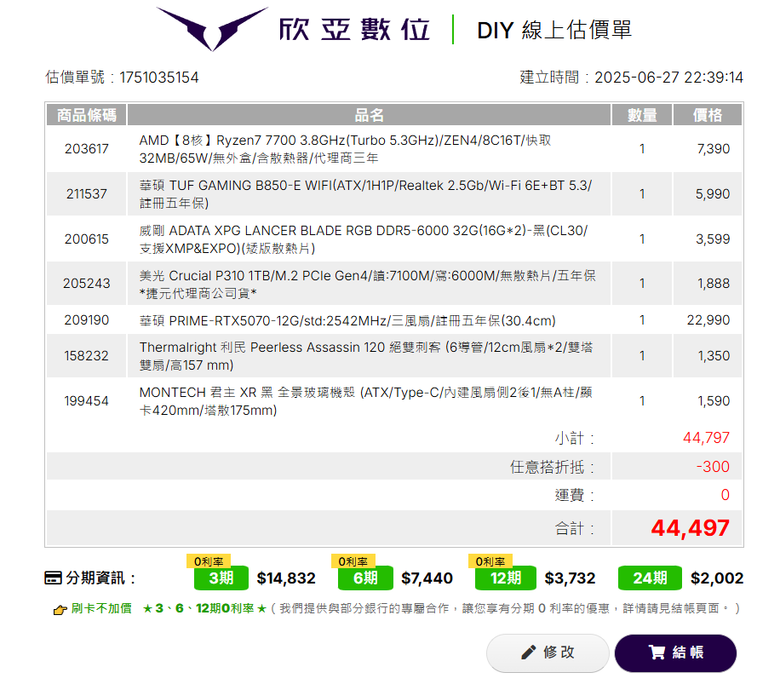Click the 運費 label
The image size is (780, 690).
click(575, 495)
